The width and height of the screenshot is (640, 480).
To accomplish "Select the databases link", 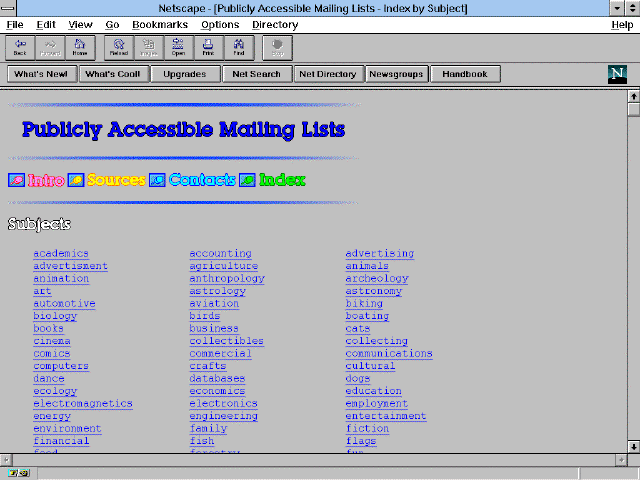I will pos(217,378).
